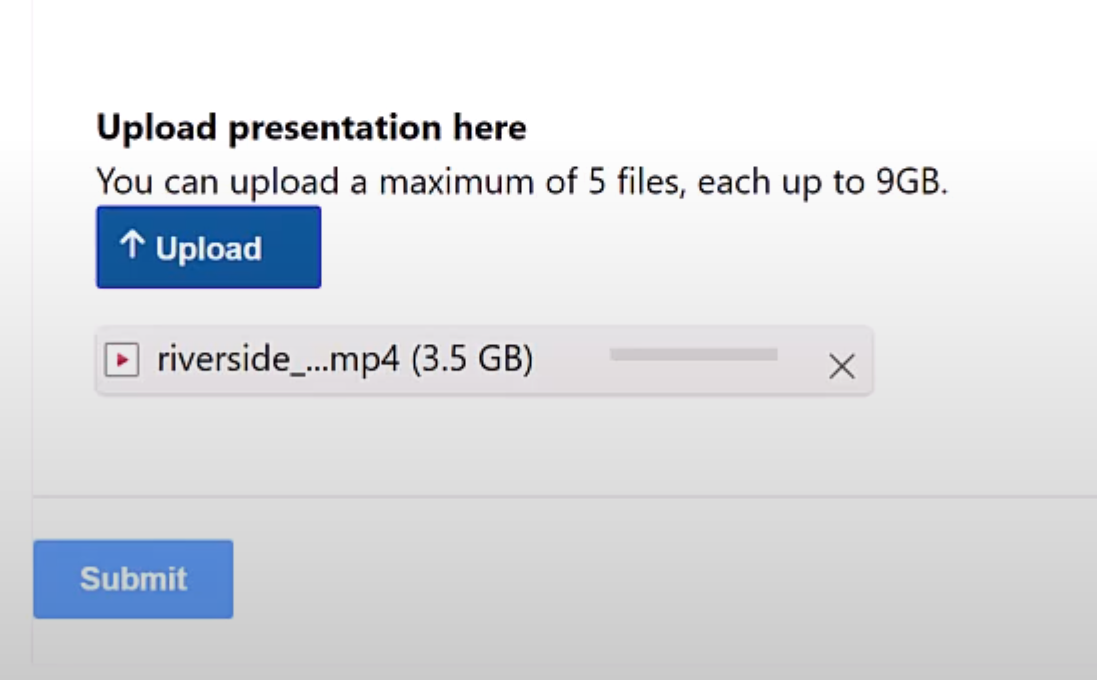Click the word Upload in blue button
Viewport: 1097px width, 680px height.
click(x=208, y=249)
